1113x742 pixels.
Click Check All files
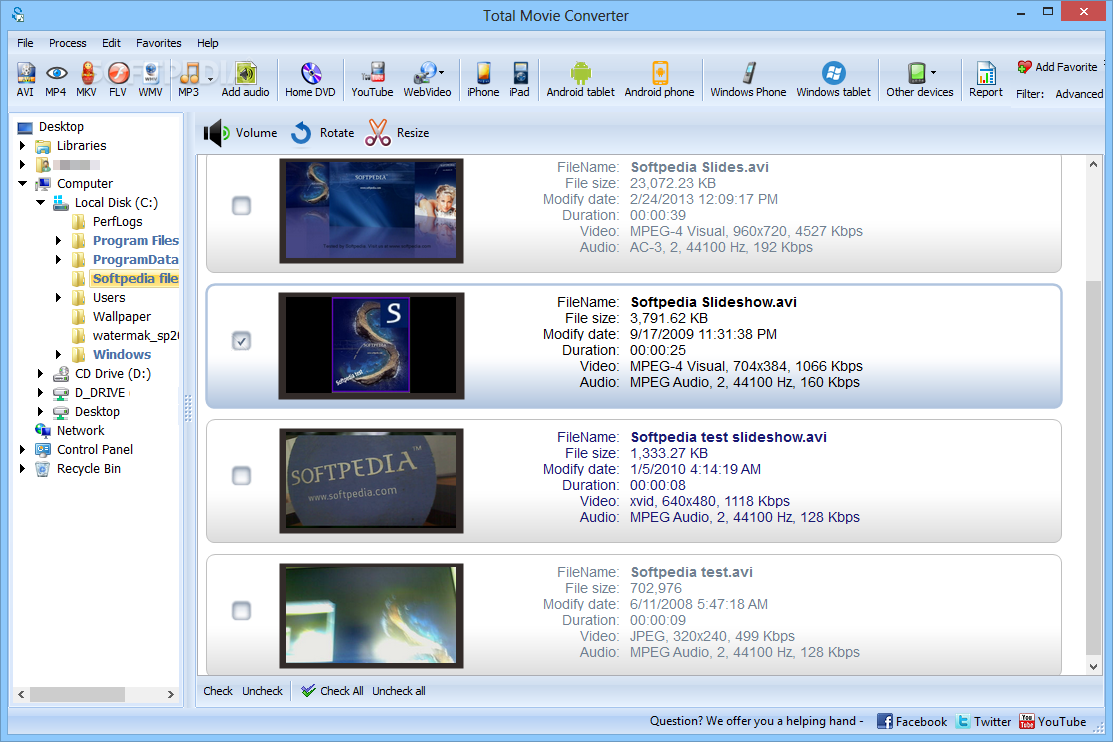(x=332, y=691)
